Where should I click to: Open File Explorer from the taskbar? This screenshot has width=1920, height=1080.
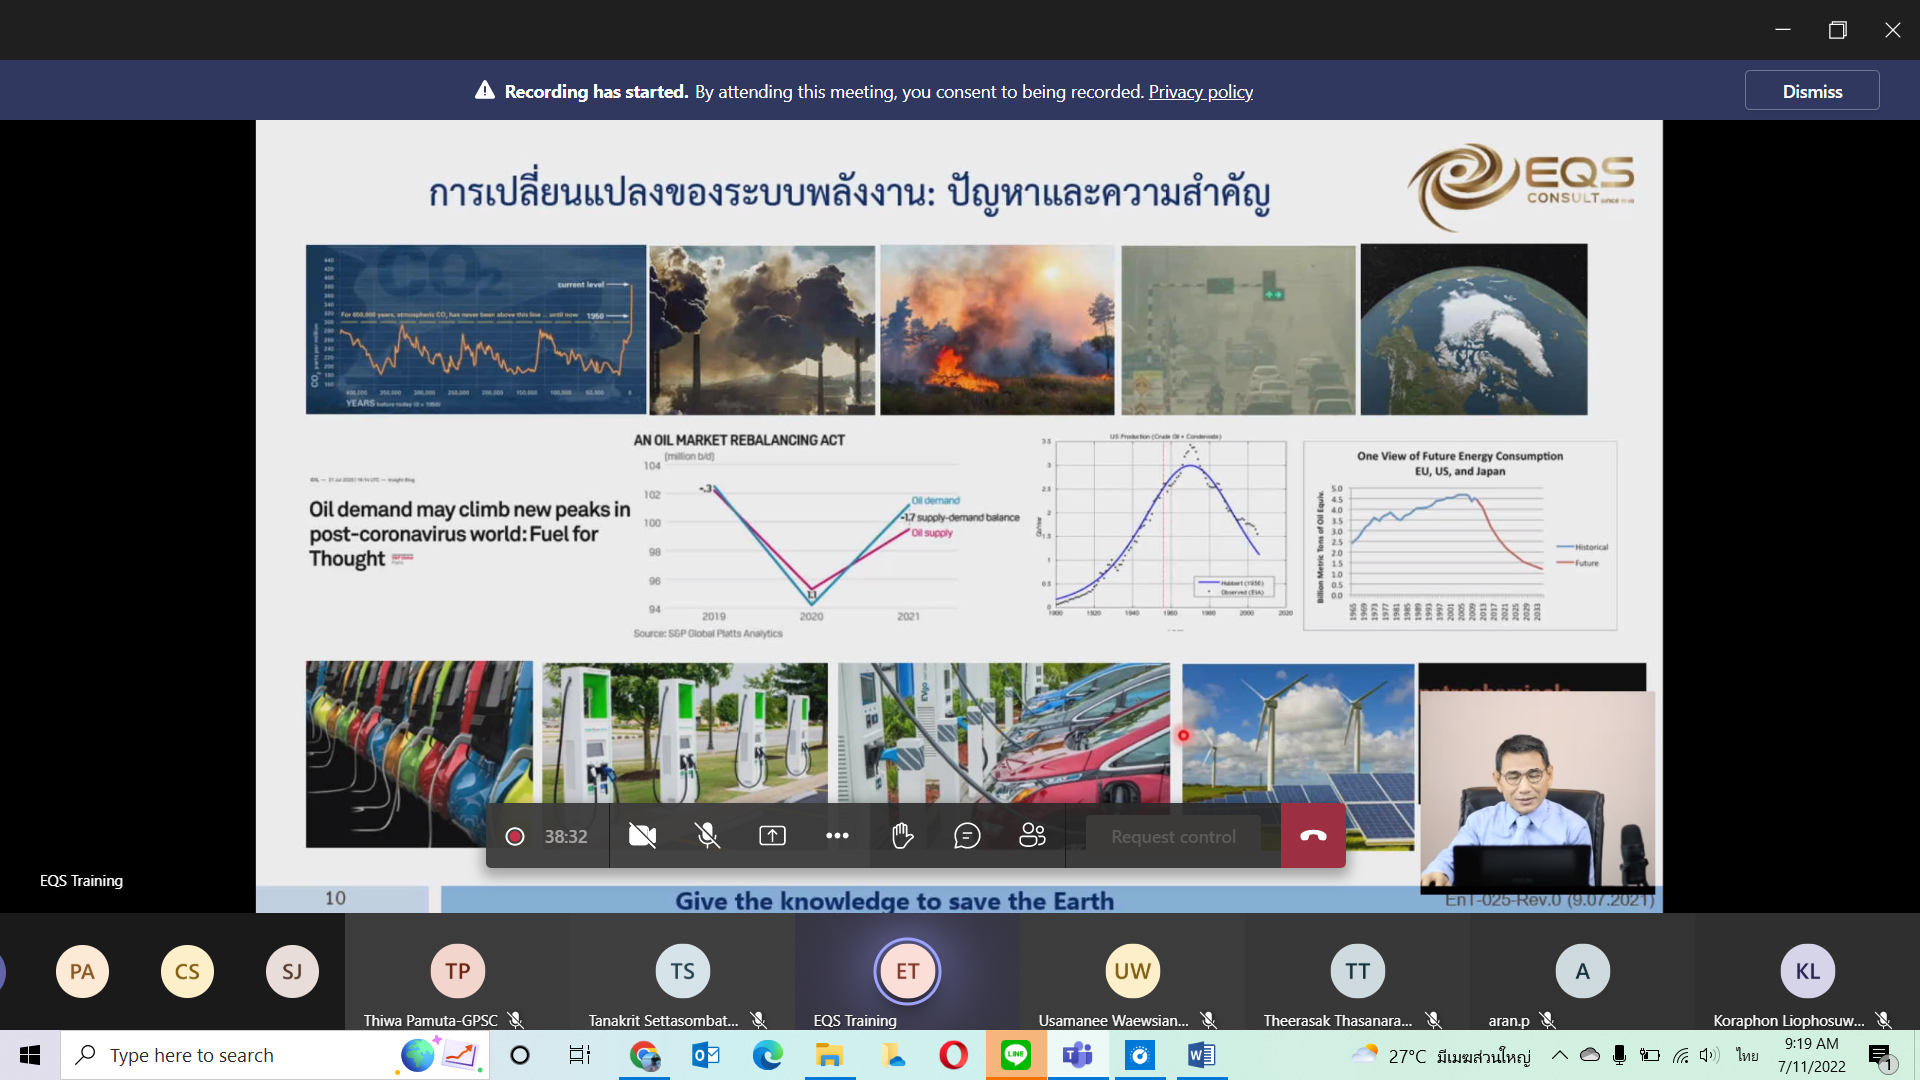(830, 1055)
